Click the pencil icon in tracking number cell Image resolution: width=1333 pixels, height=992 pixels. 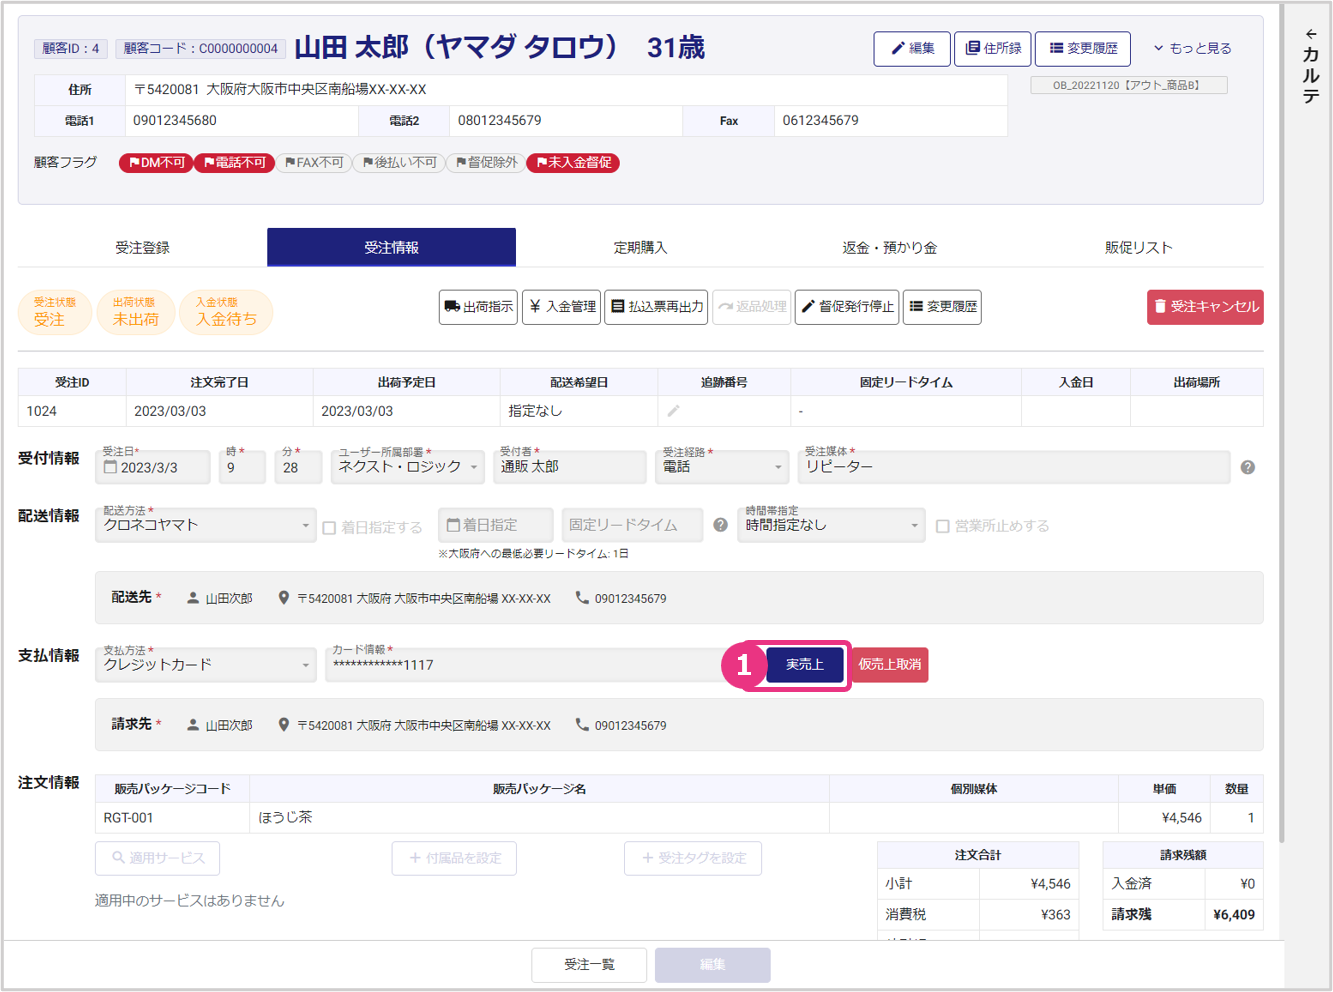click(x=673, y=411)
